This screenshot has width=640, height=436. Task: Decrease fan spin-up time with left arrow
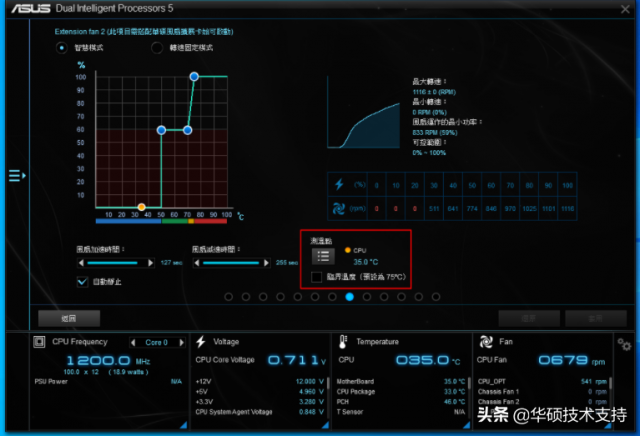81,263
